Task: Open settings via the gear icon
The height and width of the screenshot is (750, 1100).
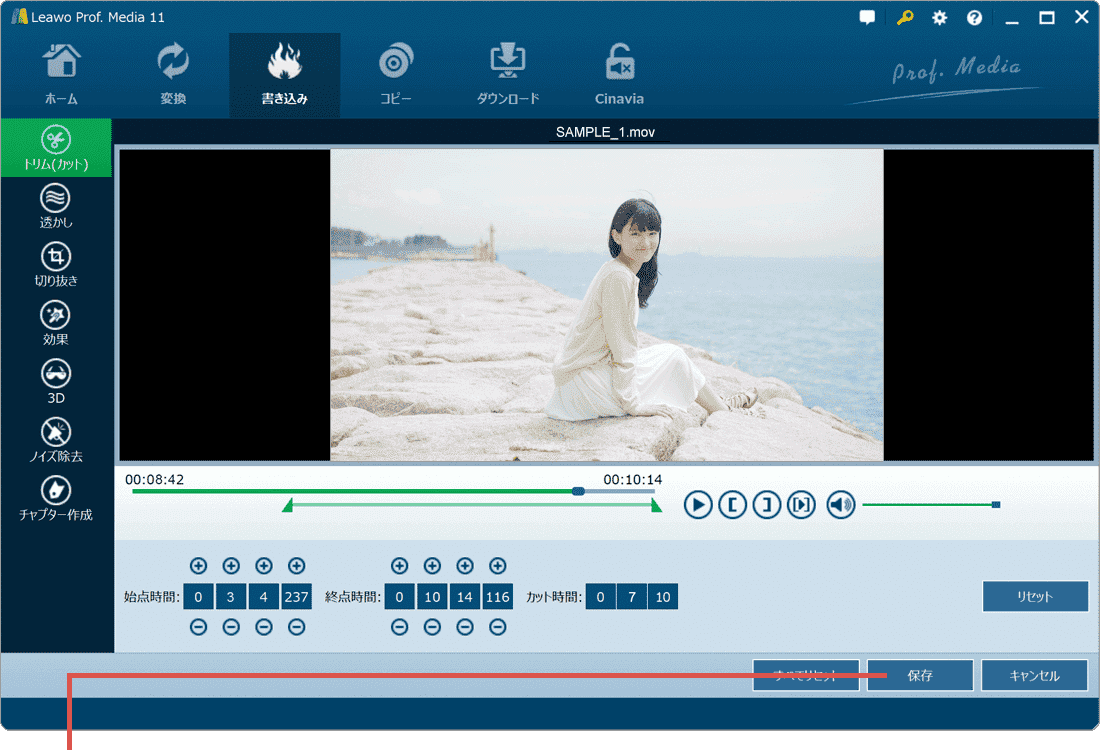Action: coord(939,18)
